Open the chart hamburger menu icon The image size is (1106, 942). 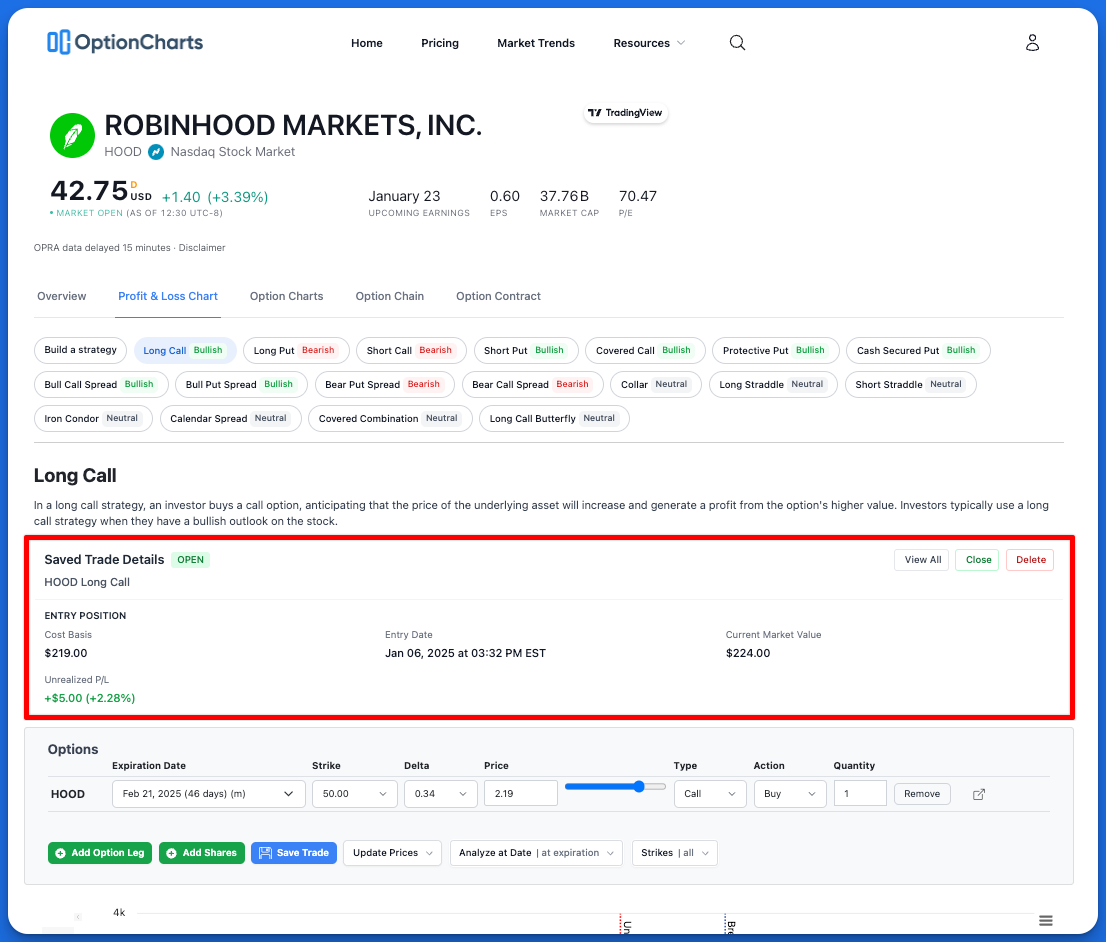pos(1046,921)
